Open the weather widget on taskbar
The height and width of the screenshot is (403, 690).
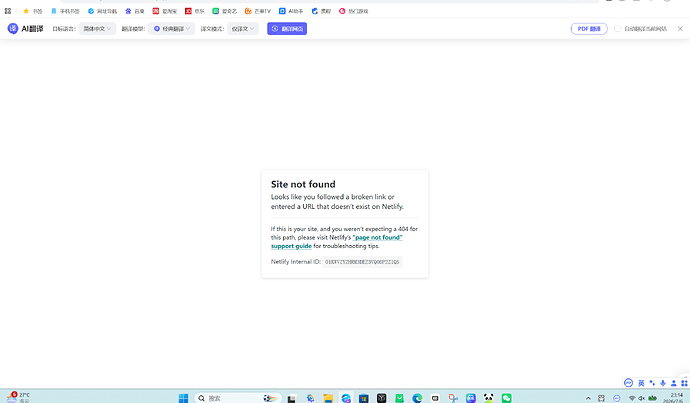18,397
